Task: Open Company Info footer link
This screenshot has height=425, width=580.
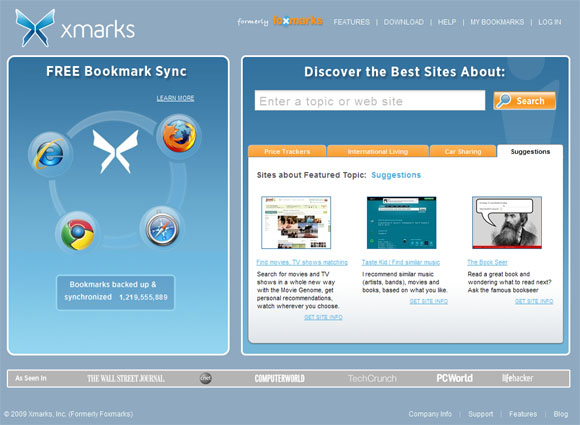Action: tap(430, 414)
